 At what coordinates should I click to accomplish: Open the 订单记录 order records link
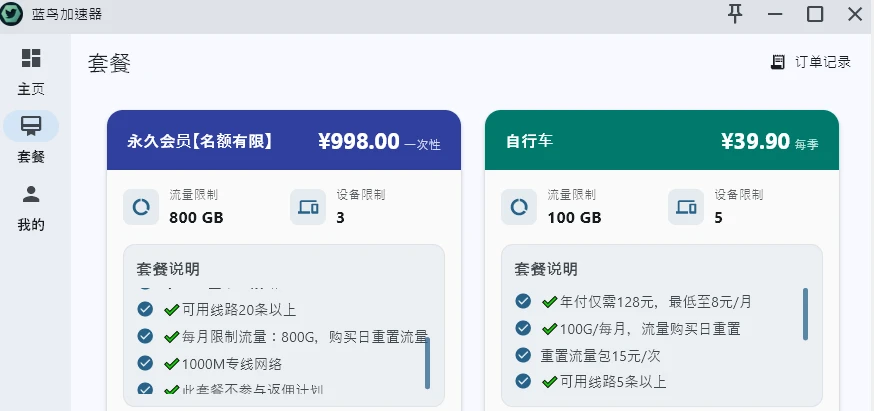pyautogui.click(x=822, y=62)
